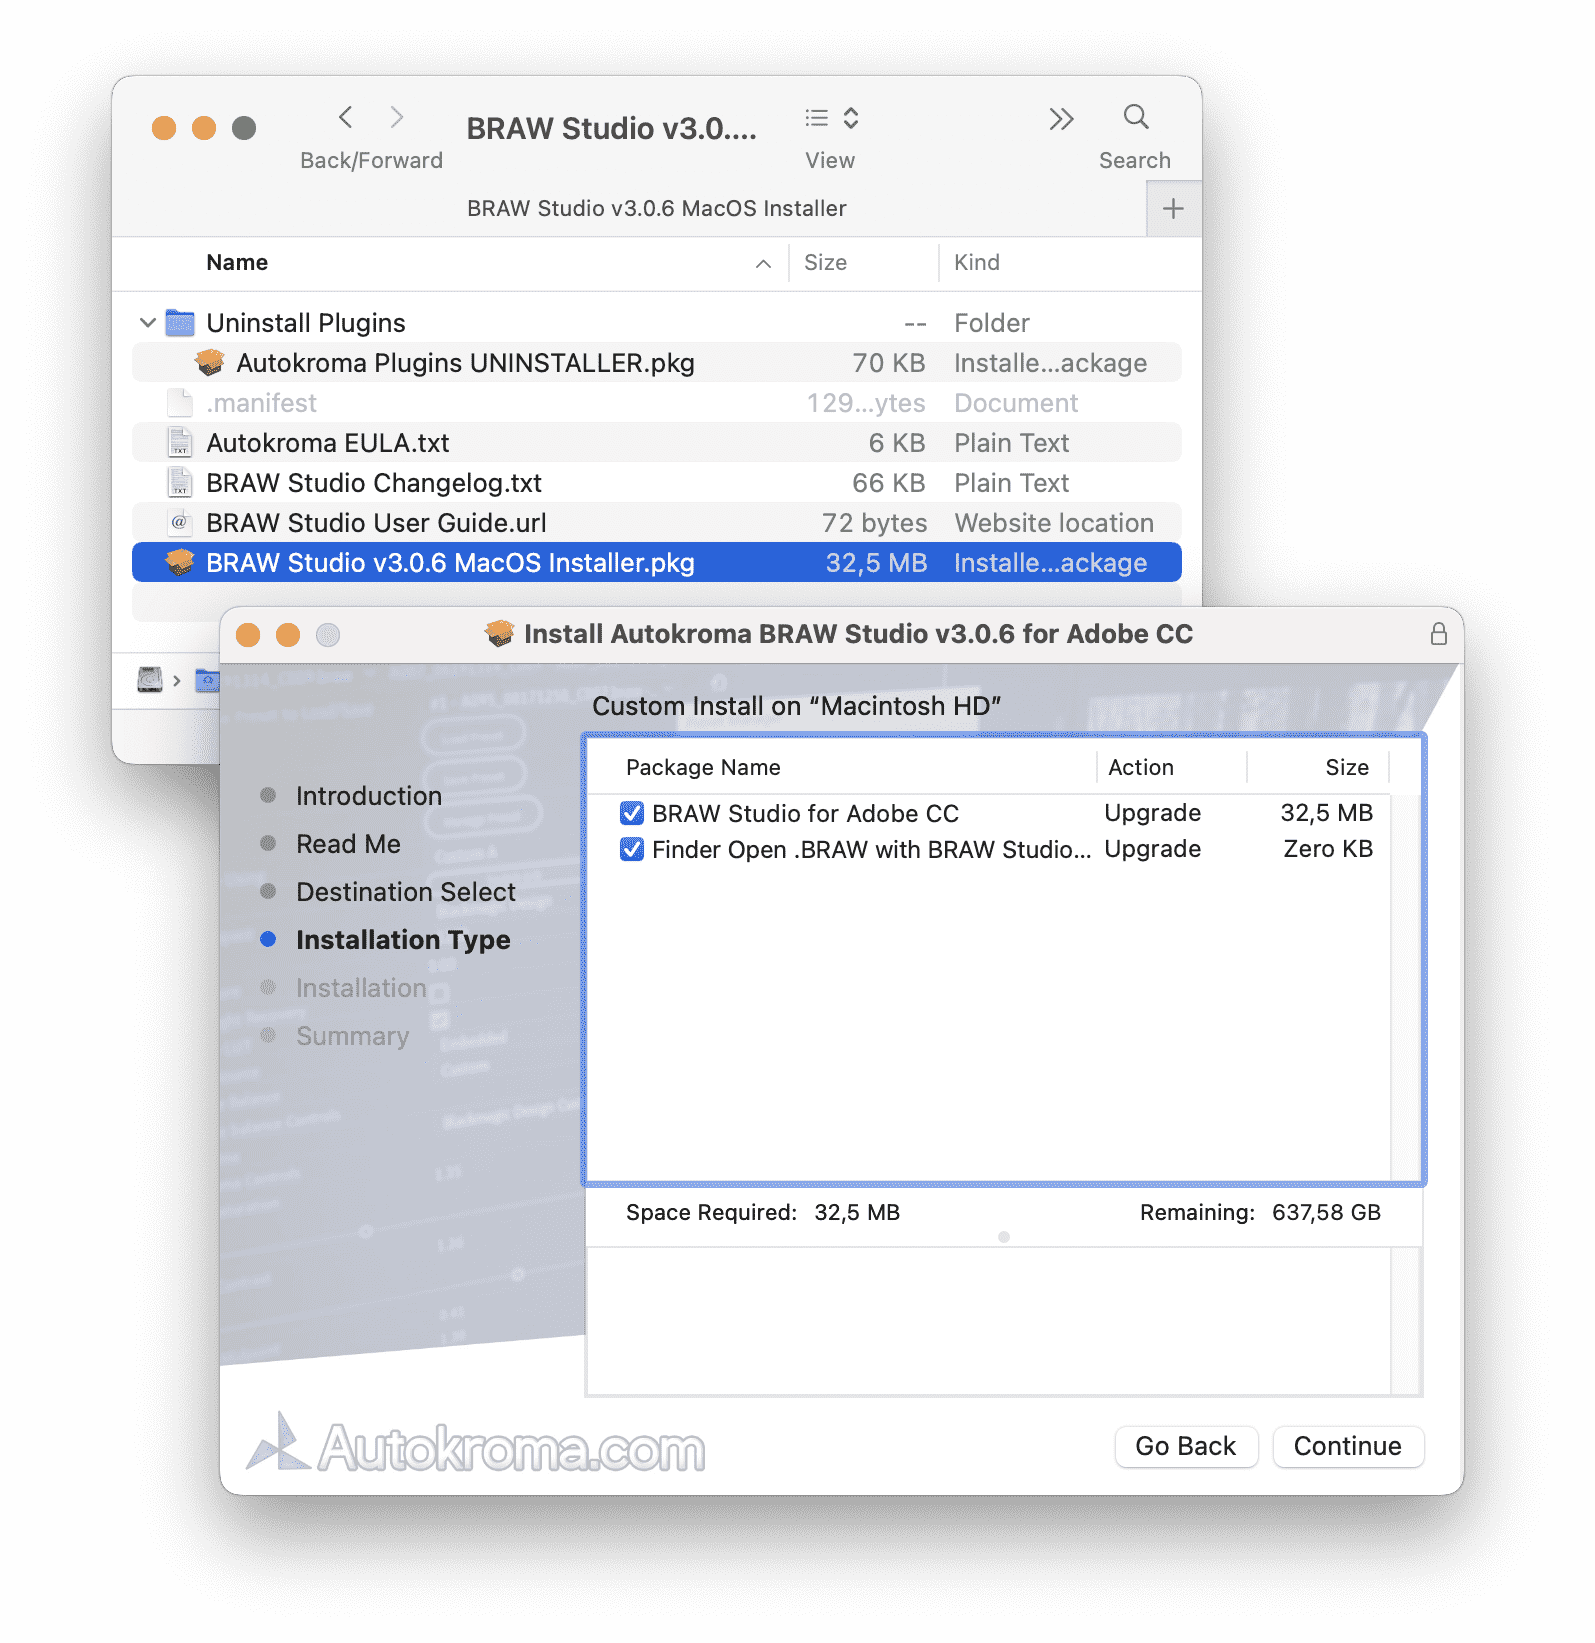1595x1643 pixels.
Task: Select the Introduction step in installer sidebar
Action: [369, 796]
